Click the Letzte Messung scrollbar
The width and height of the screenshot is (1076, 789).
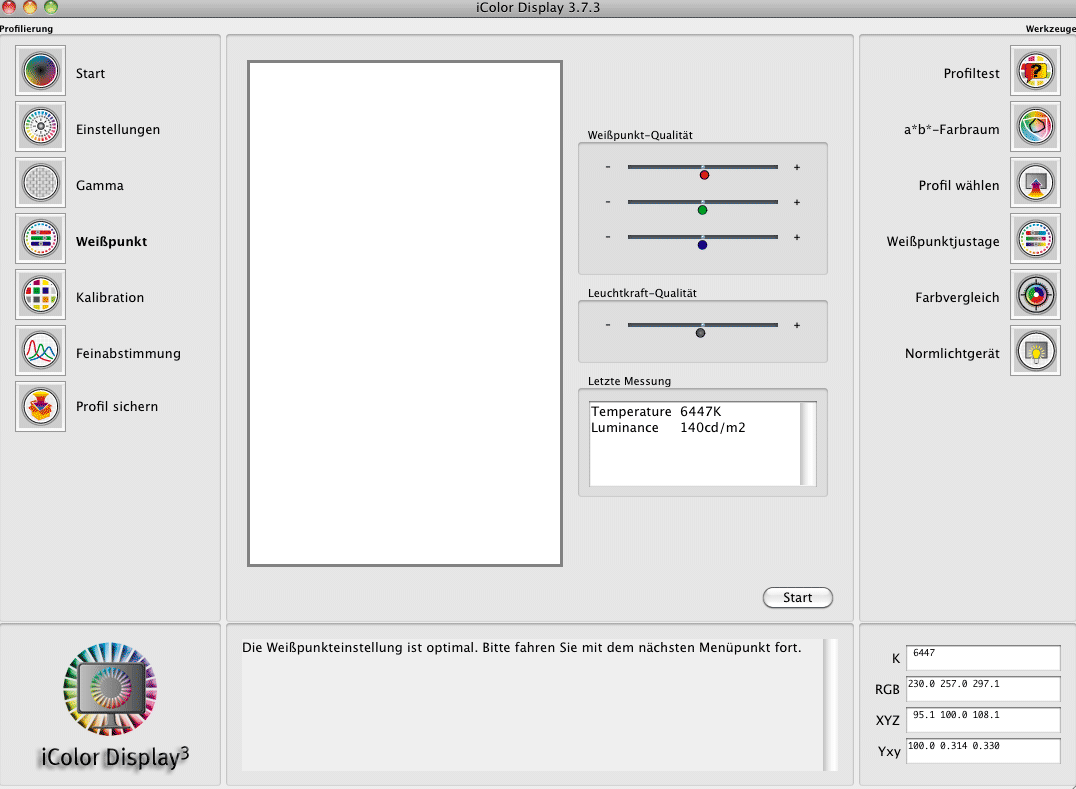808,444
